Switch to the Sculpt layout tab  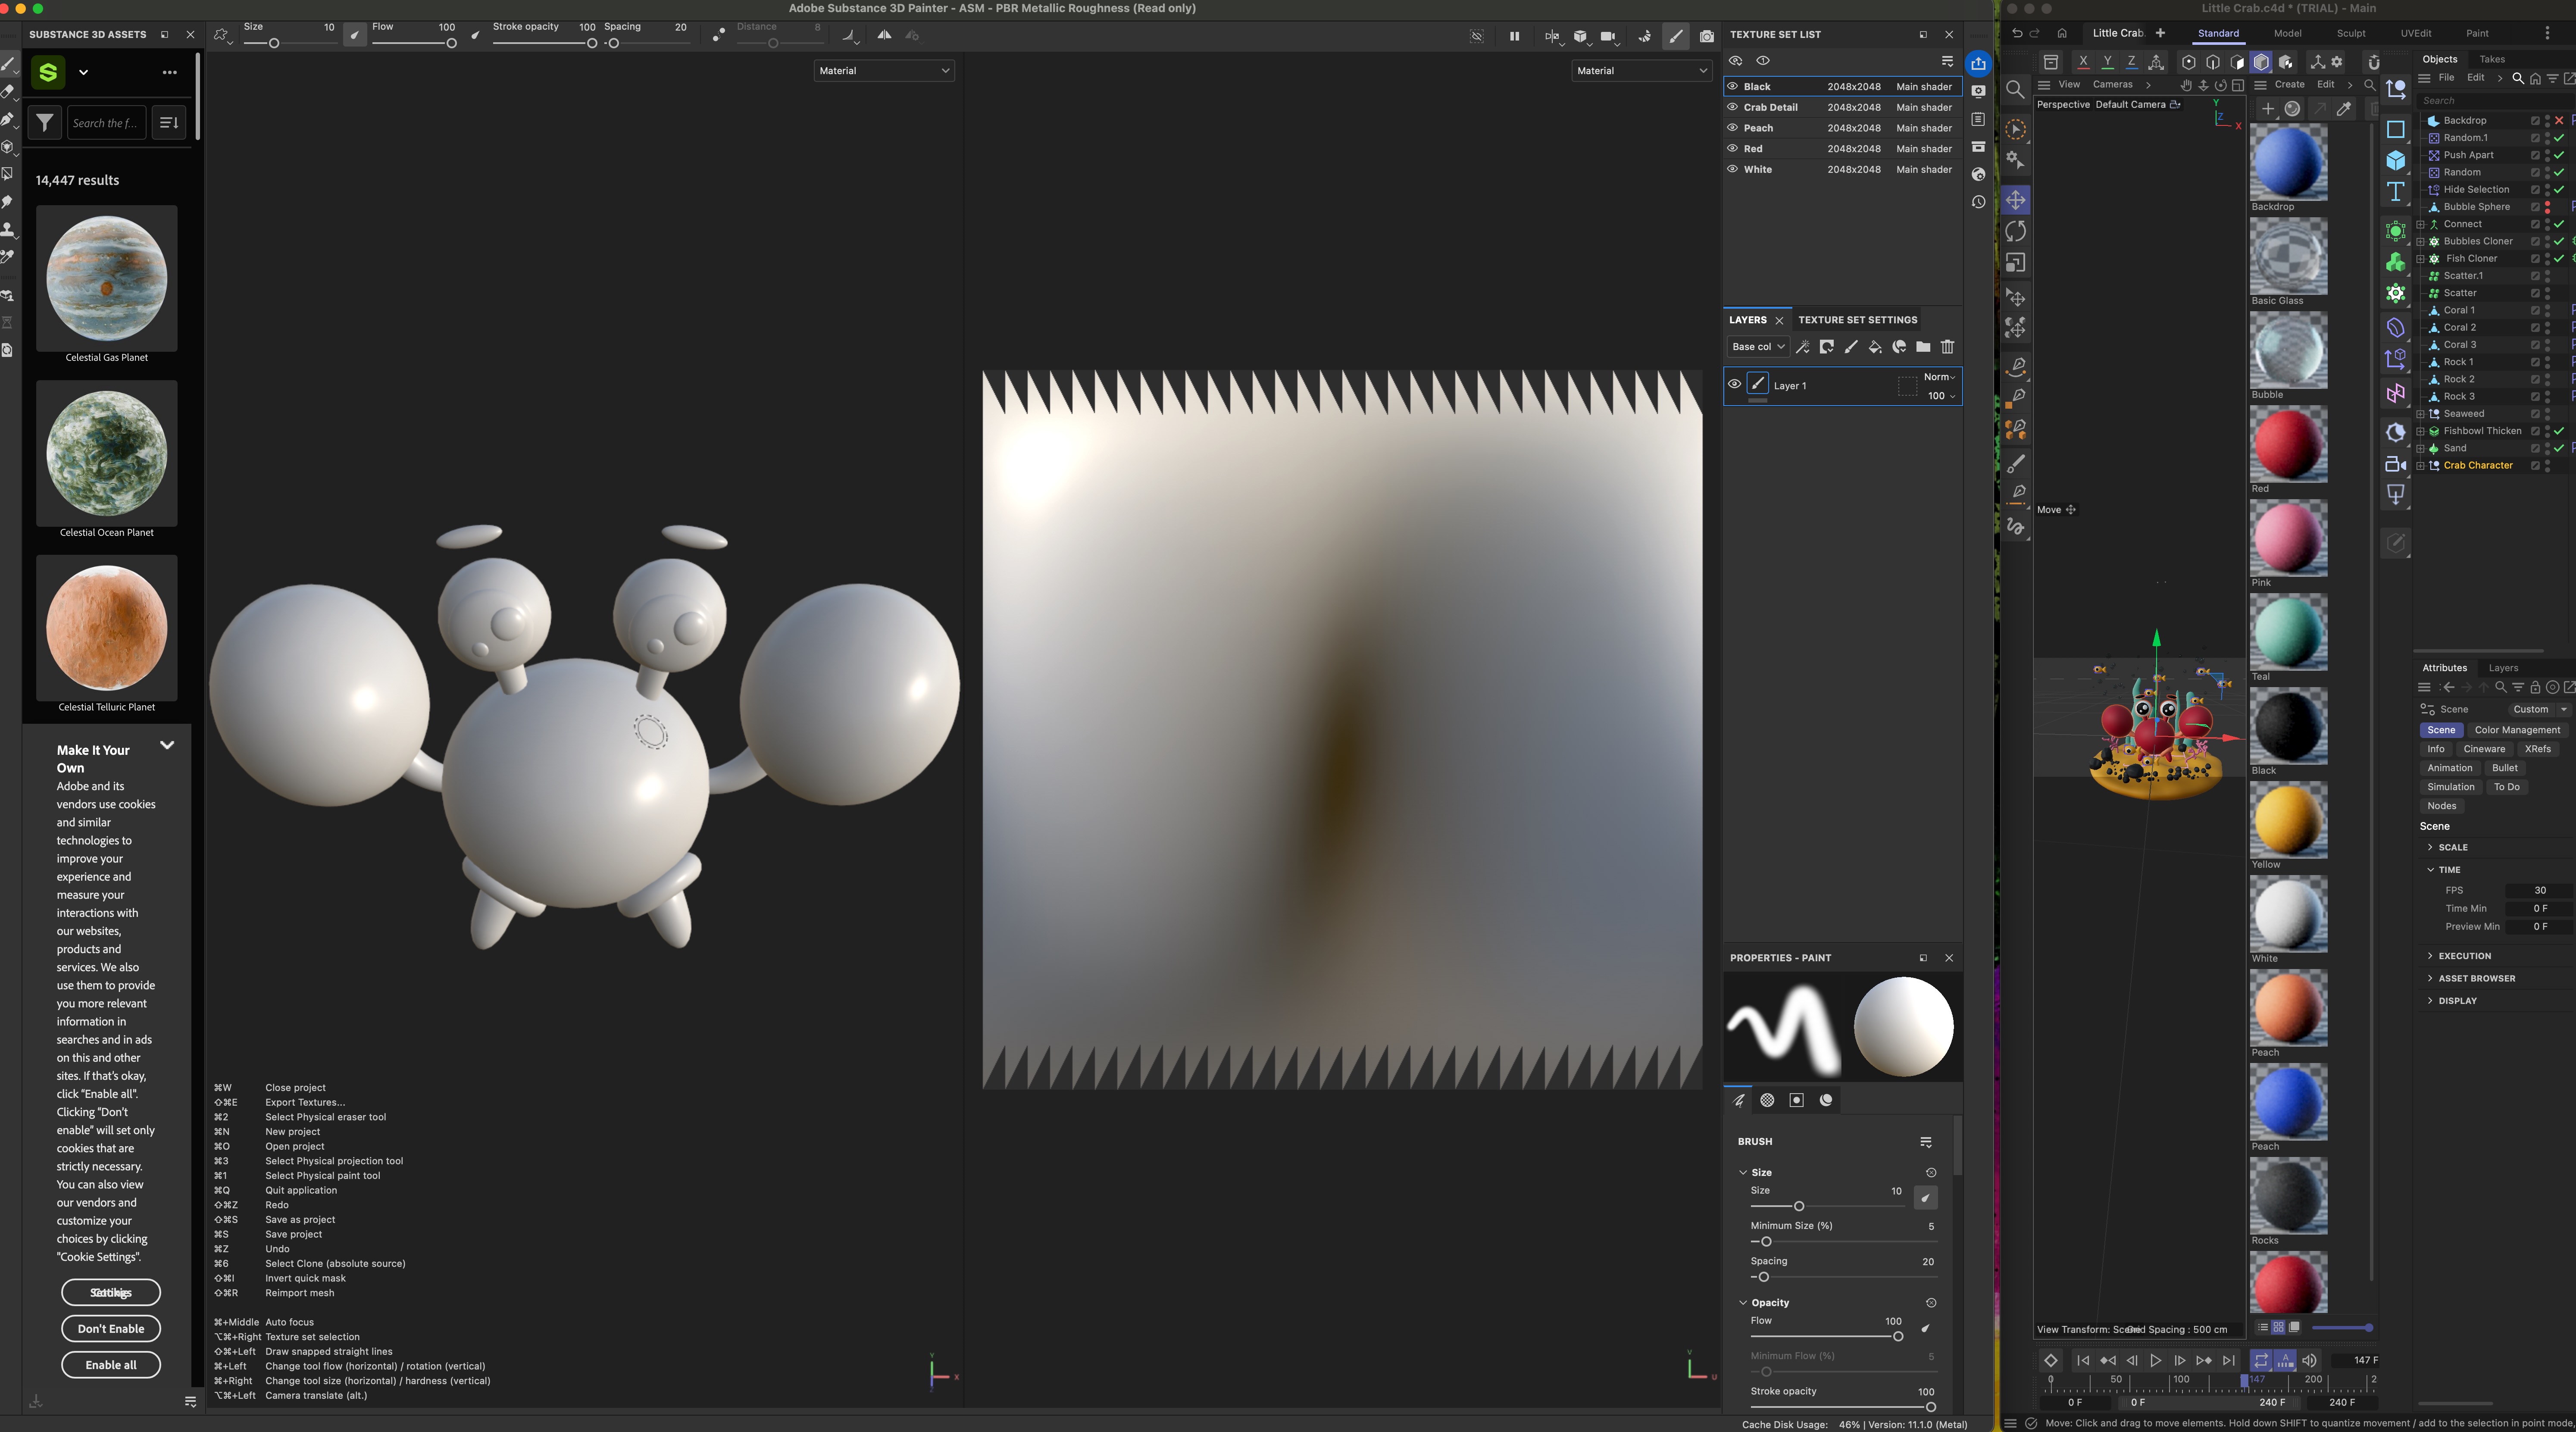[x=2351, y=33]
